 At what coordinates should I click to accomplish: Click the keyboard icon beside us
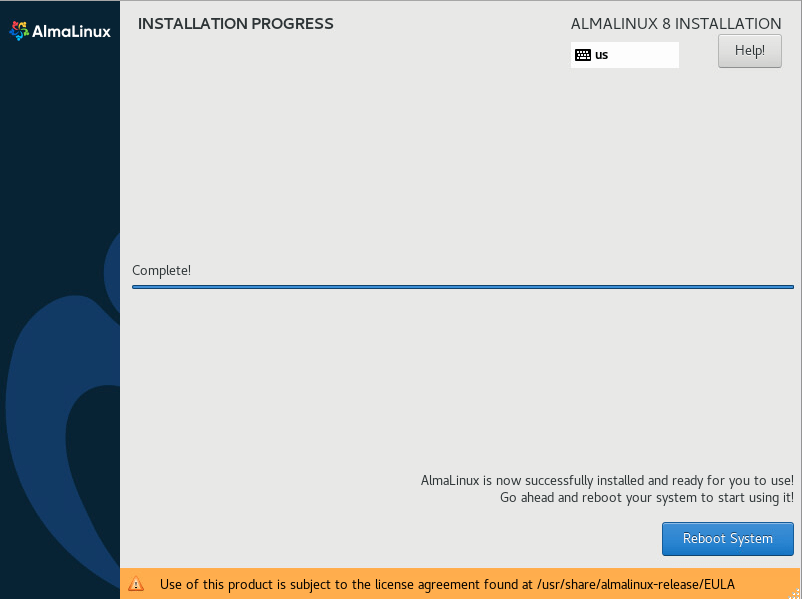583,55
